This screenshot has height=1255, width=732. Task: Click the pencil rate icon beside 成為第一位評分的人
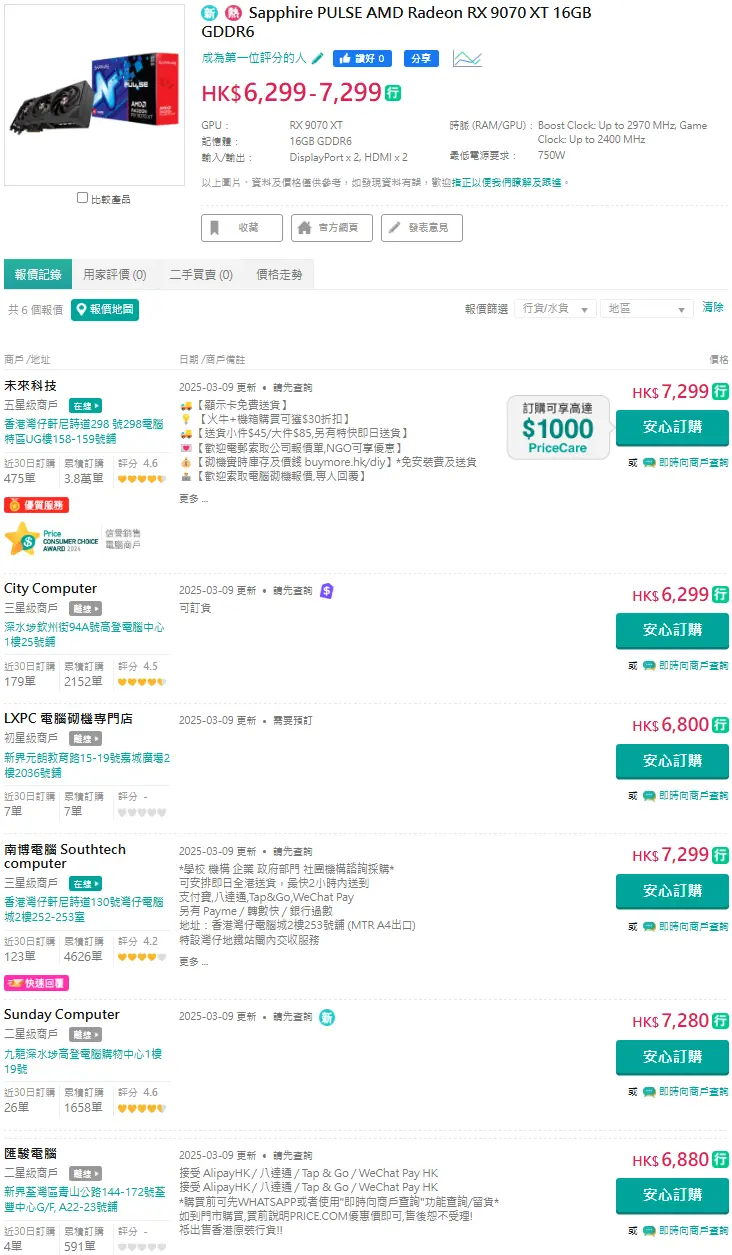(x=318, y=58)
